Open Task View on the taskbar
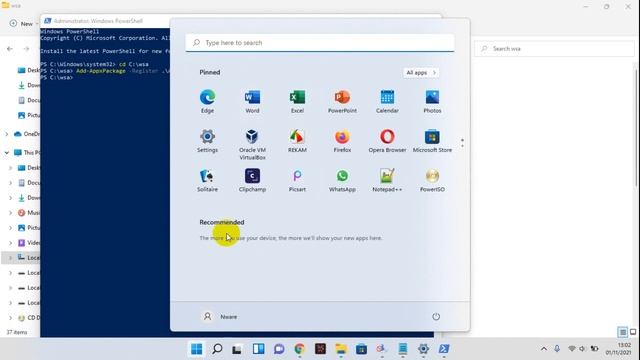 tap(237, 349)
